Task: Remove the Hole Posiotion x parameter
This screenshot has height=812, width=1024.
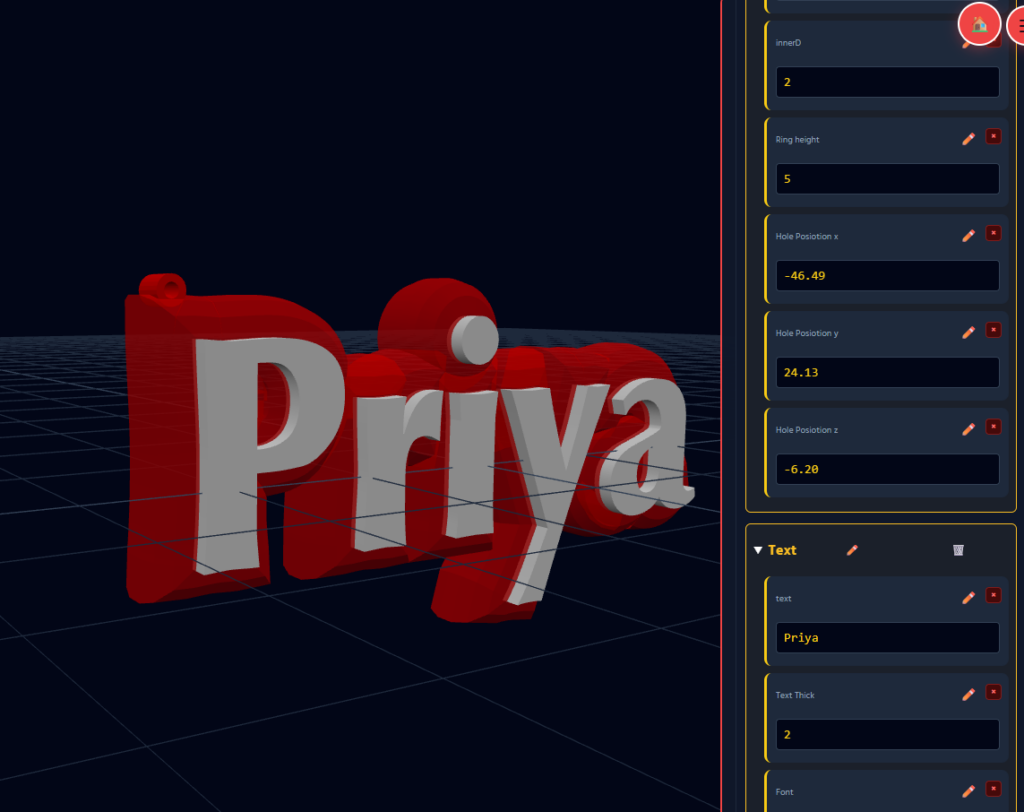Action: pyautogui.click(x=993, y=233)
